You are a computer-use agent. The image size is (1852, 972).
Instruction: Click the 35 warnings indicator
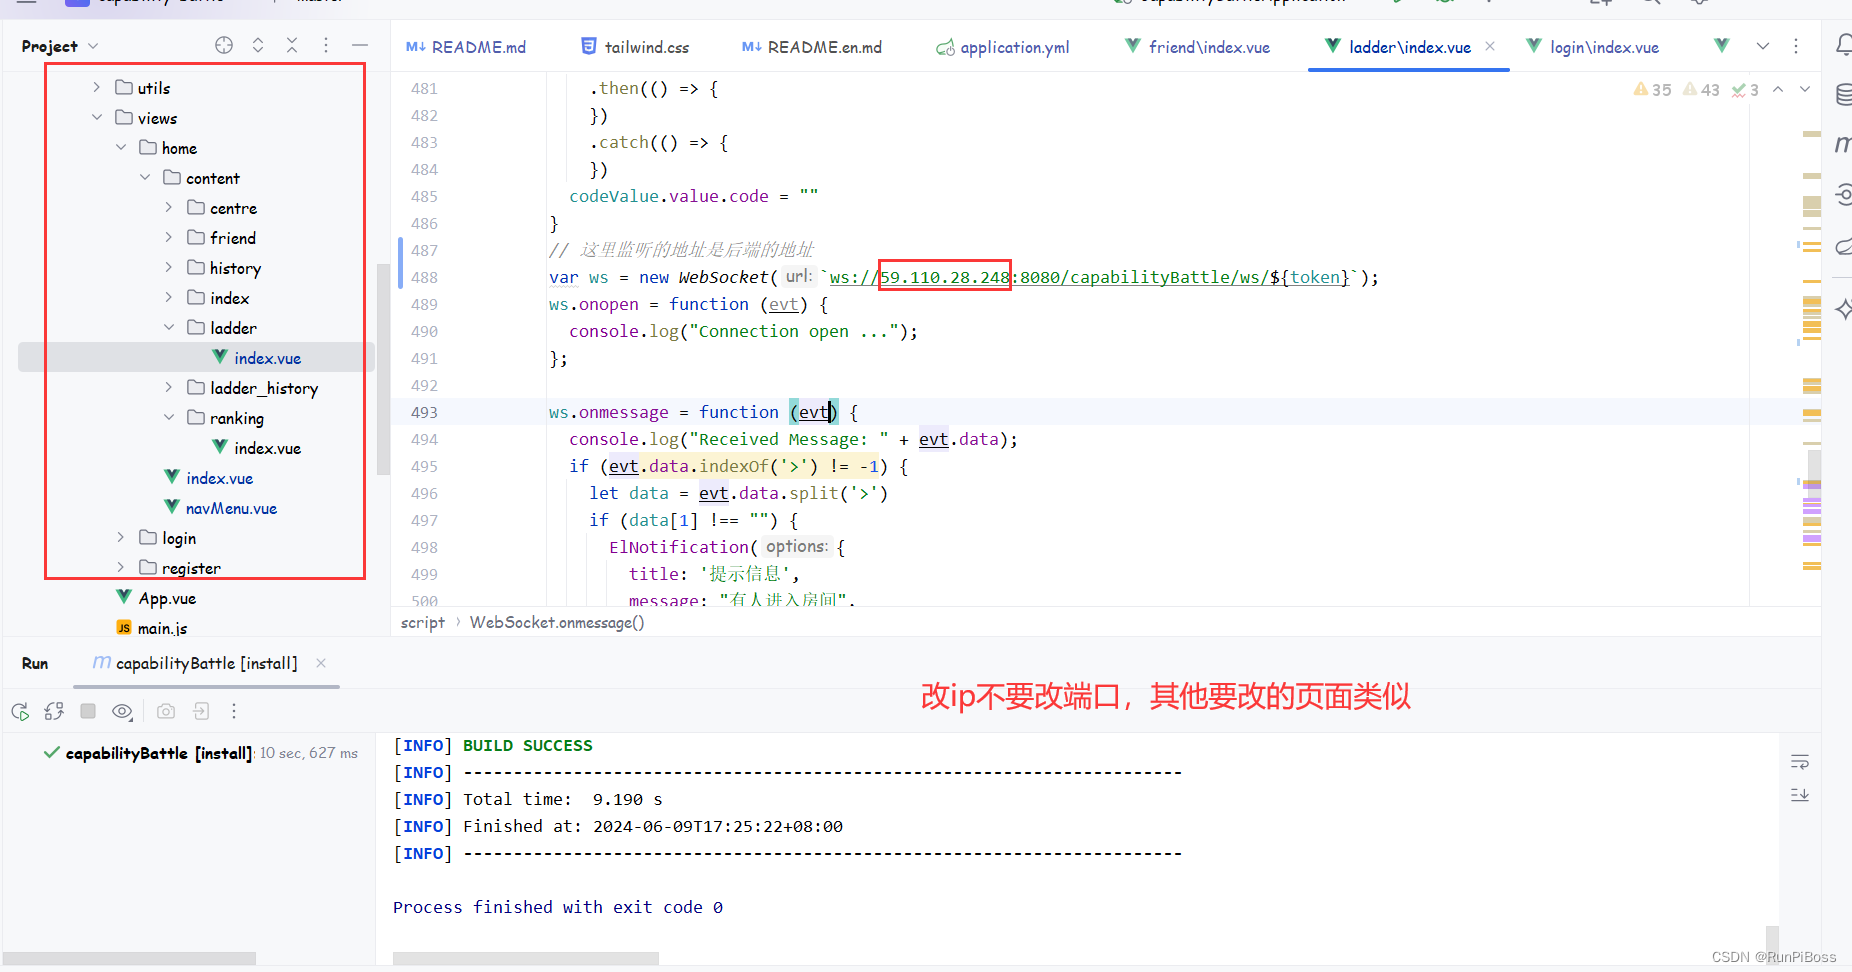1652,89
